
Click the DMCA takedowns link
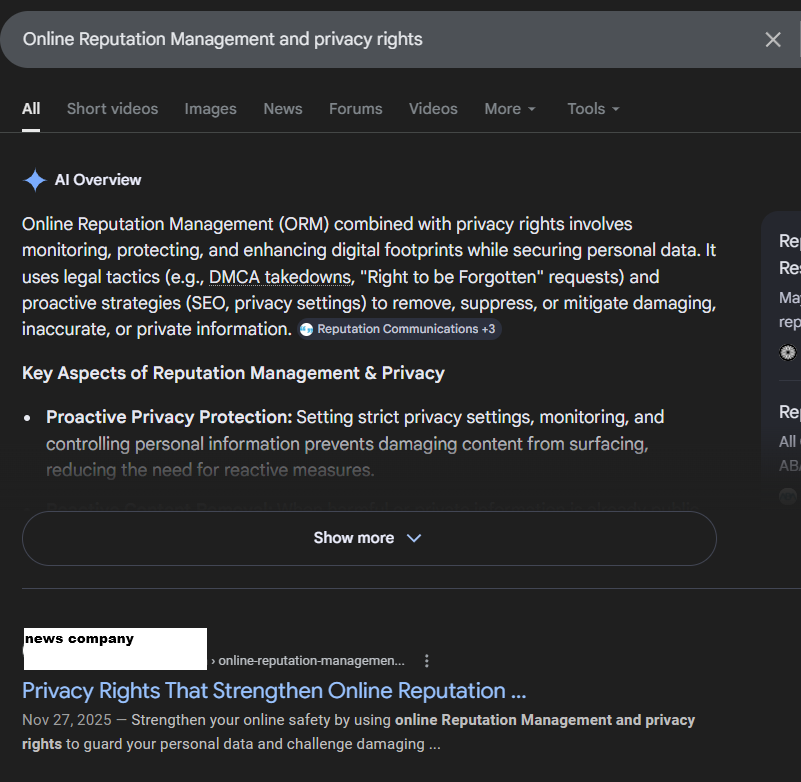point(280,277)
